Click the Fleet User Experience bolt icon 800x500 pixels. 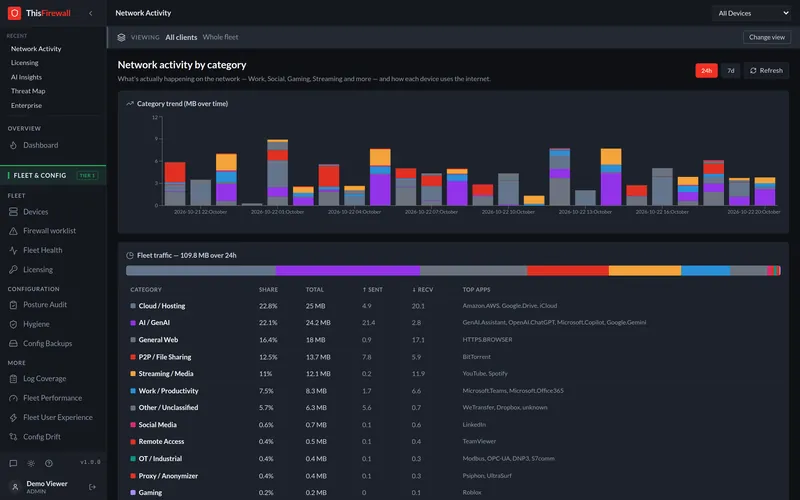(13, 417)
